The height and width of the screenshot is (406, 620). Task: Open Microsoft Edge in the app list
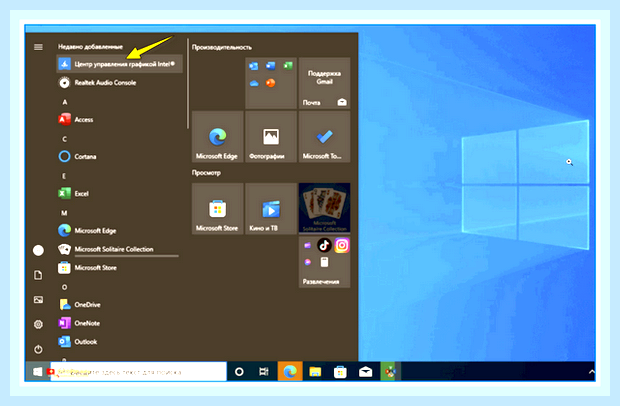(119, 230)
